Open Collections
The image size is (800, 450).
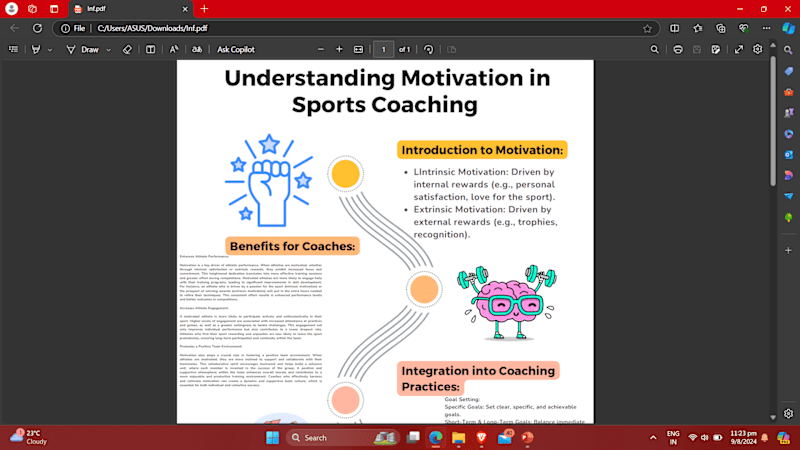click(x=720, y=28)
